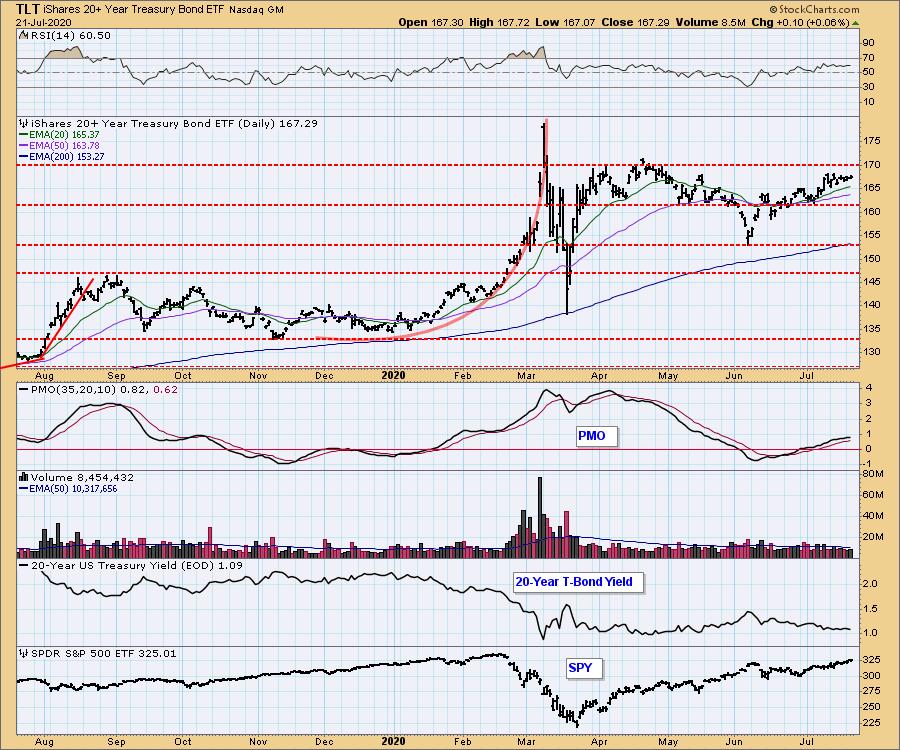Click the 'Mar' label under the price panel

526,376
